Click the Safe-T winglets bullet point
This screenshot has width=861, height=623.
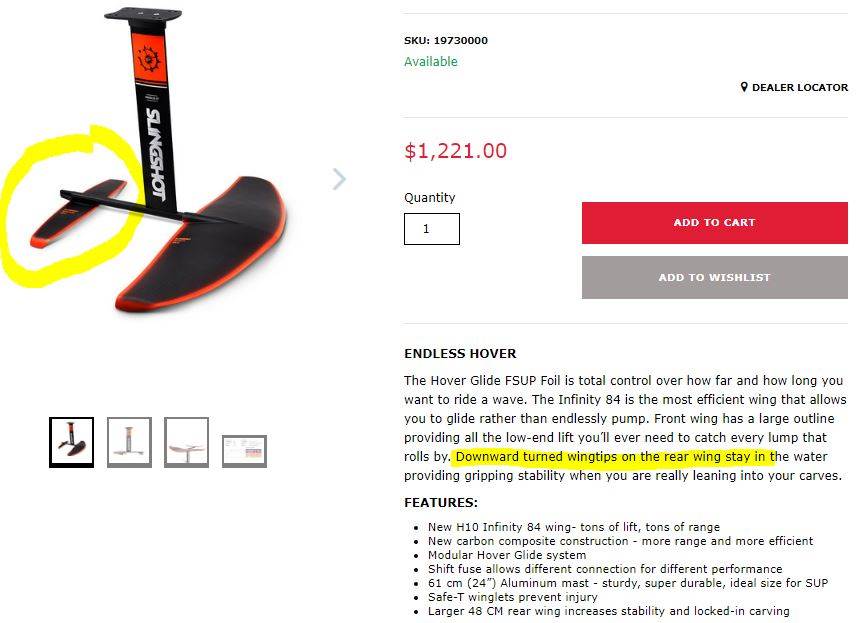(x=512, y=597)
